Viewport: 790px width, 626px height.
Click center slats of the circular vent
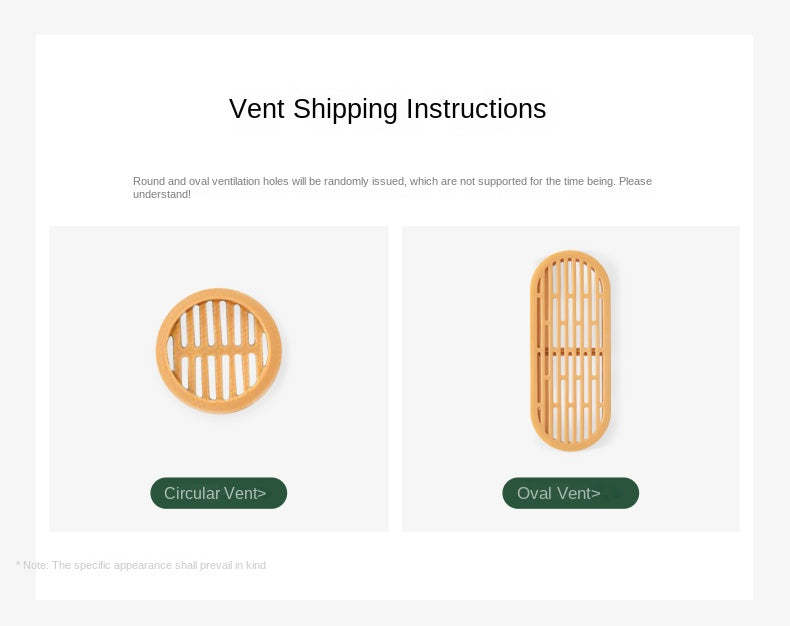coord(219,351)
